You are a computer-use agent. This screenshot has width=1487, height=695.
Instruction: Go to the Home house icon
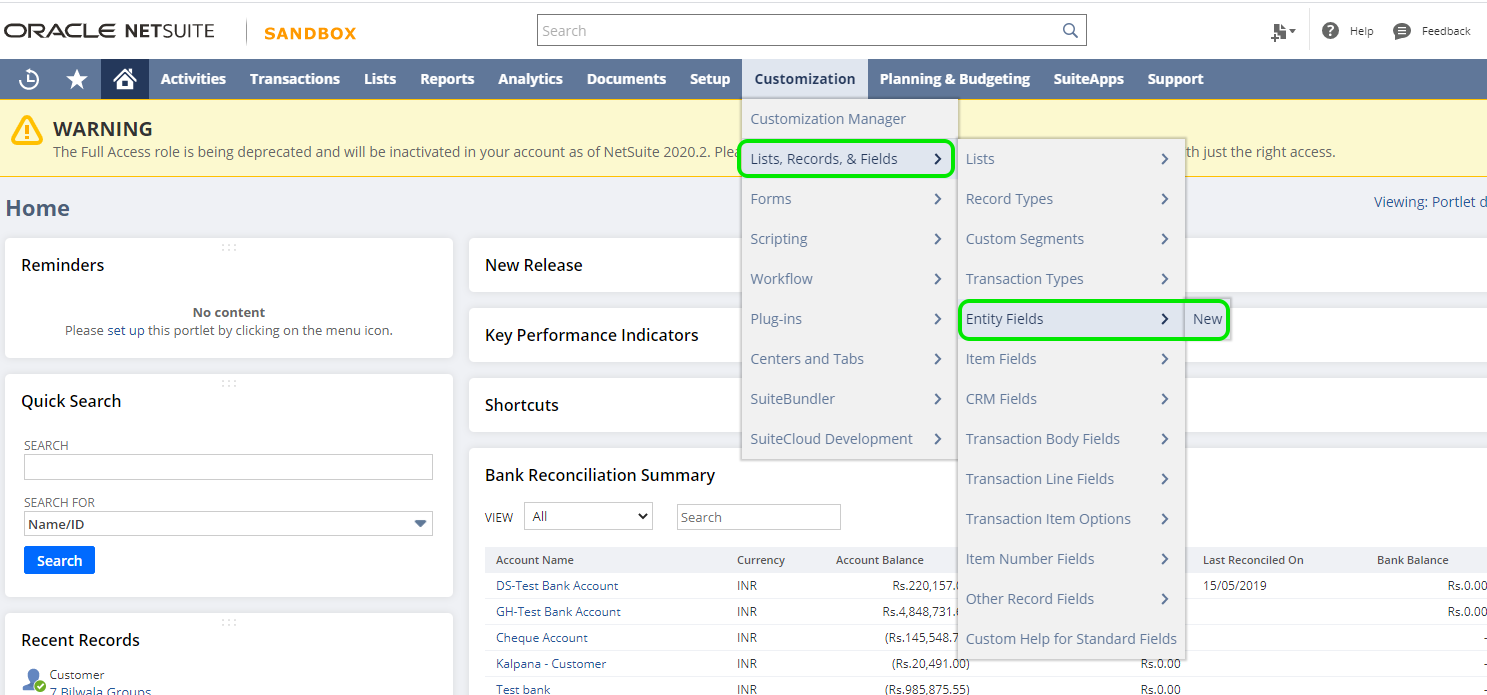[x=125, y=79]
